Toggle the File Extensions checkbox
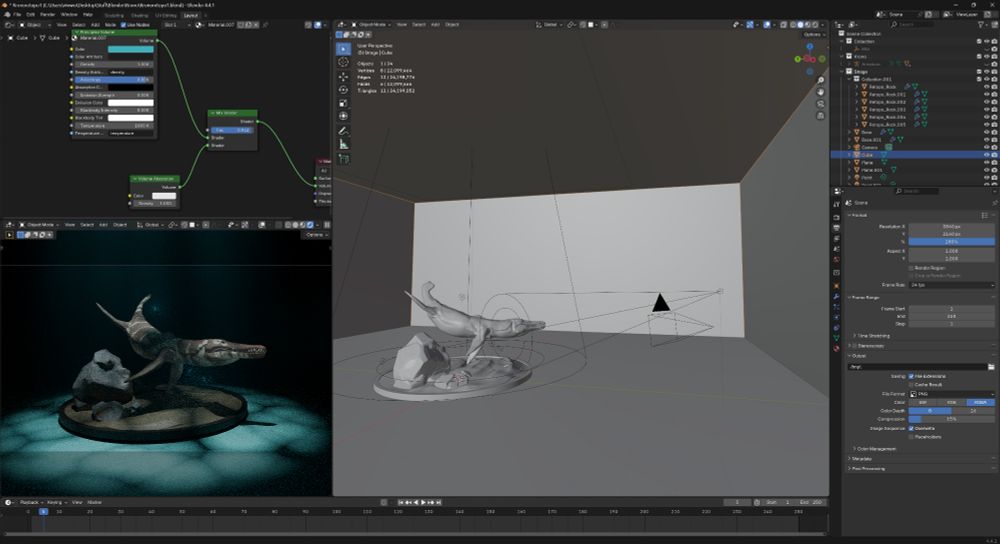 (911, 376)
